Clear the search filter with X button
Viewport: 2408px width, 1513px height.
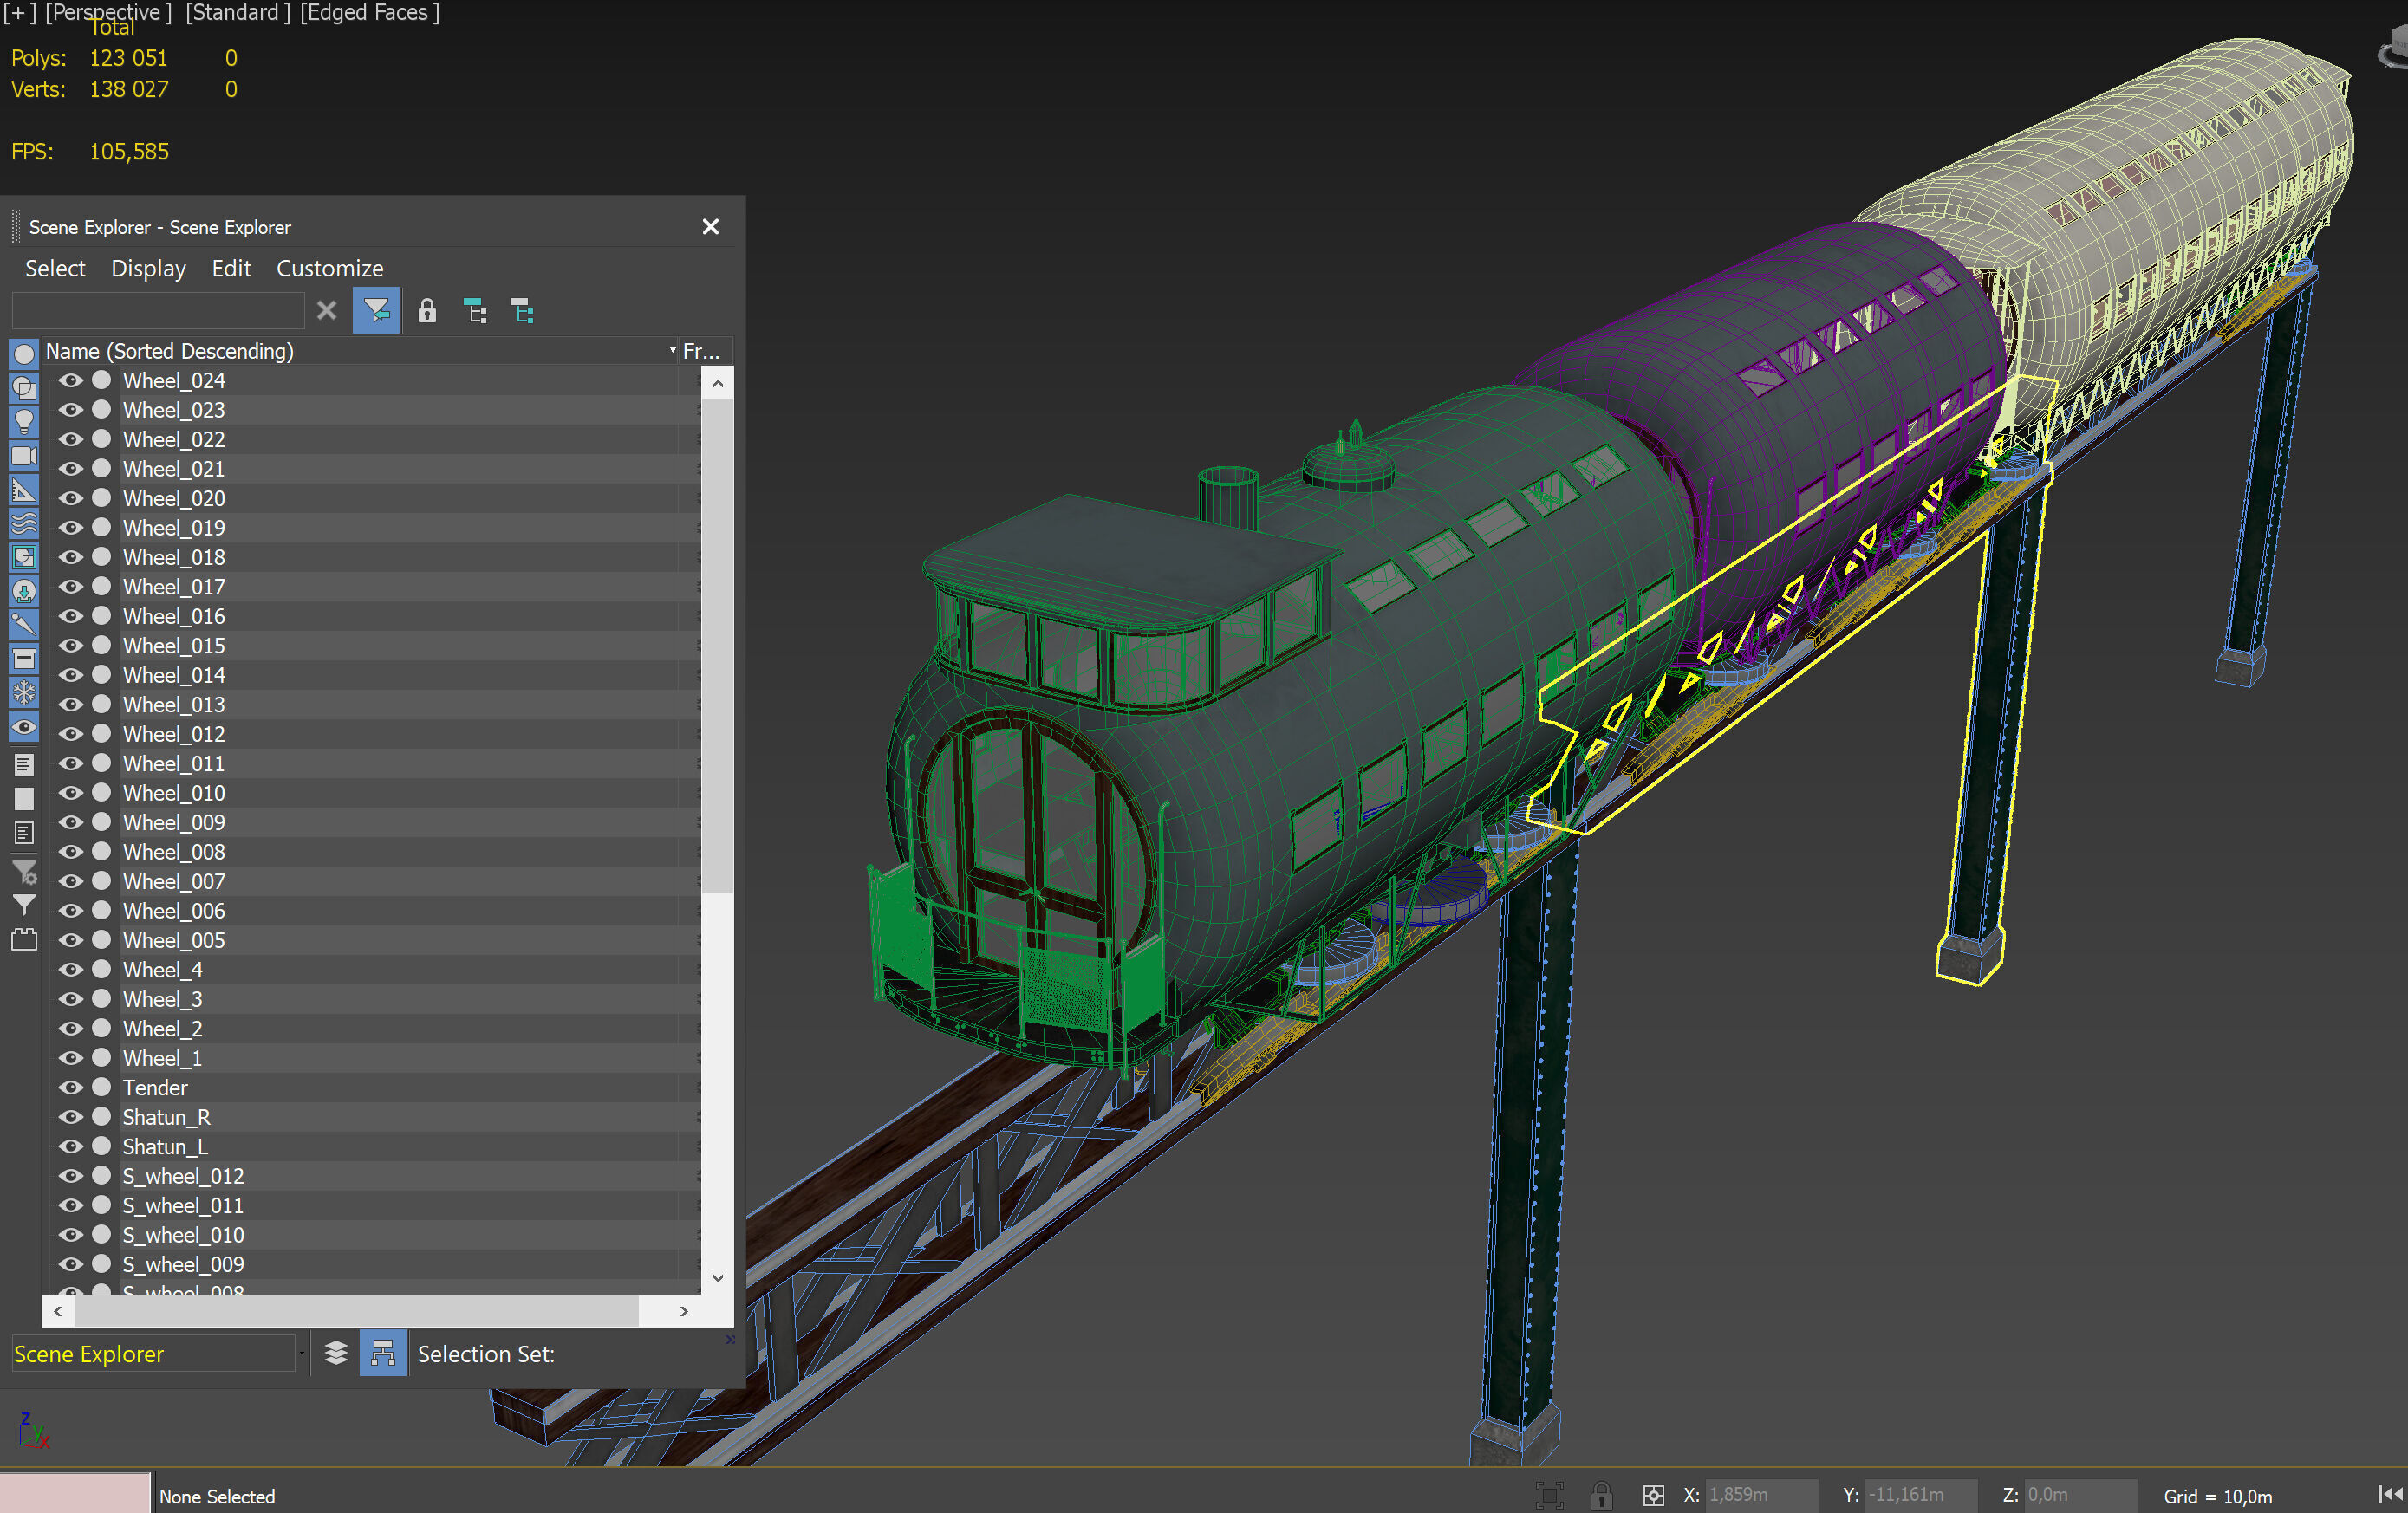point(326,311)
